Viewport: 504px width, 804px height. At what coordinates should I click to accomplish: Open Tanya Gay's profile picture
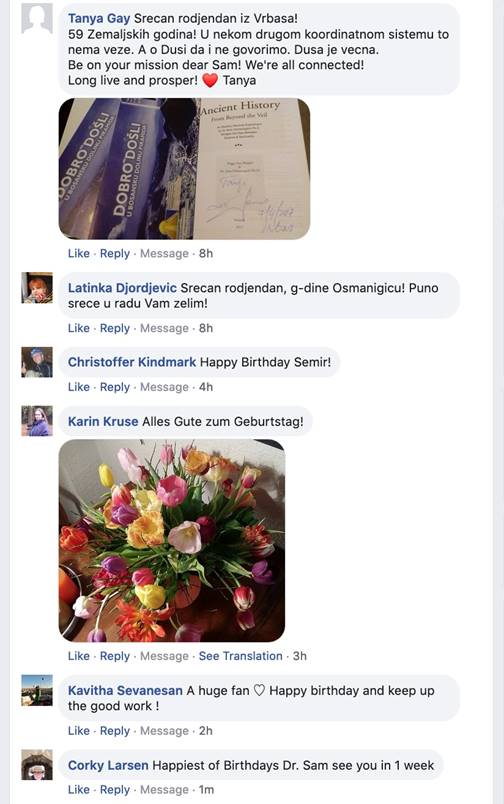click(x=37, y=18)
